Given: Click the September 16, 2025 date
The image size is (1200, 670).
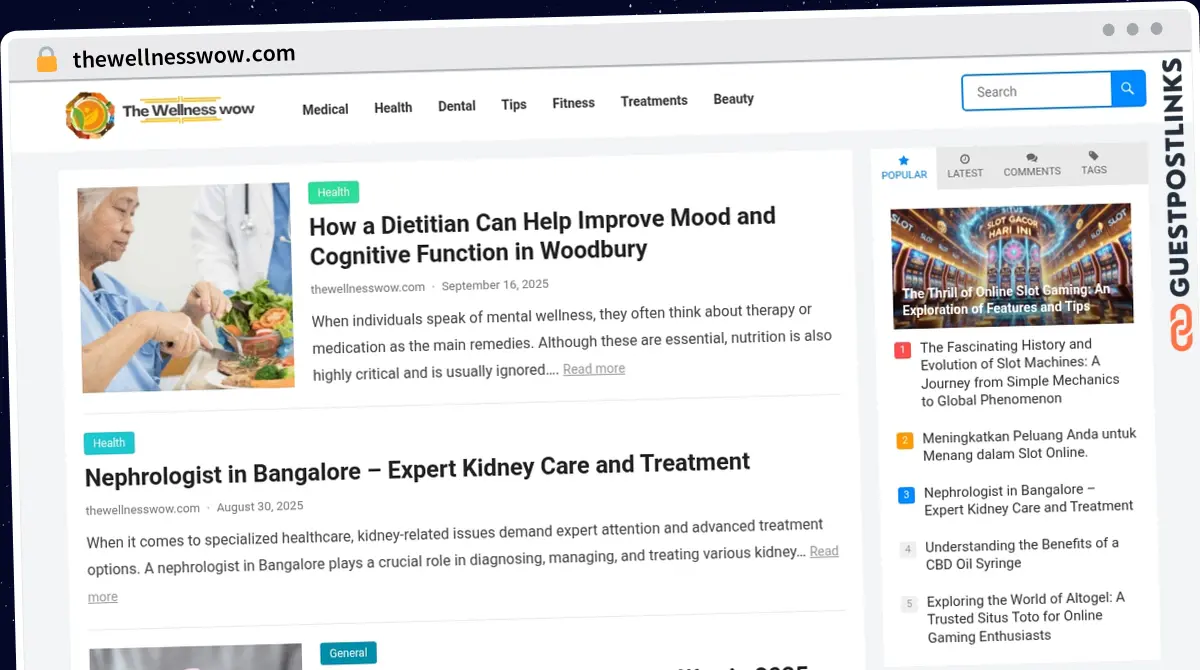Looking at the screenshot, I should [x=495, y=285].
